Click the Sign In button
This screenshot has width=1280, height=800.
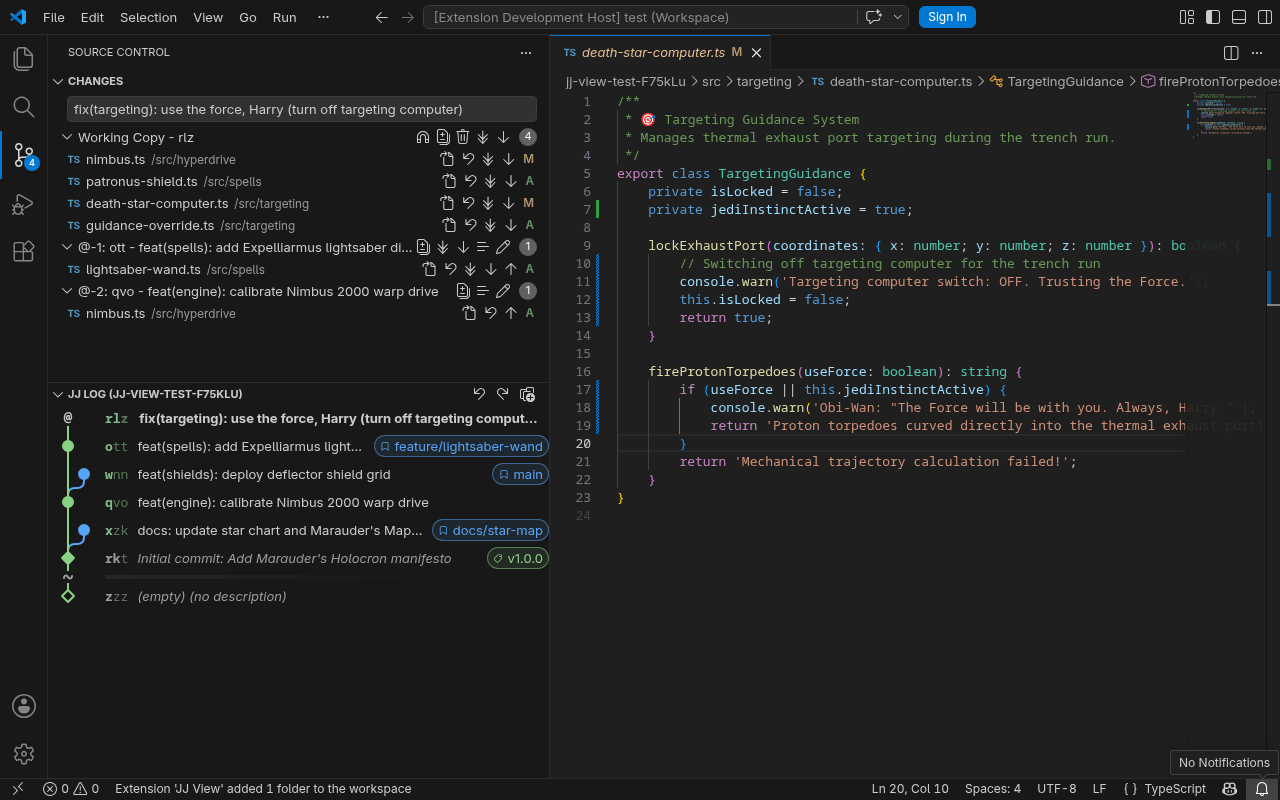[947, 17]
